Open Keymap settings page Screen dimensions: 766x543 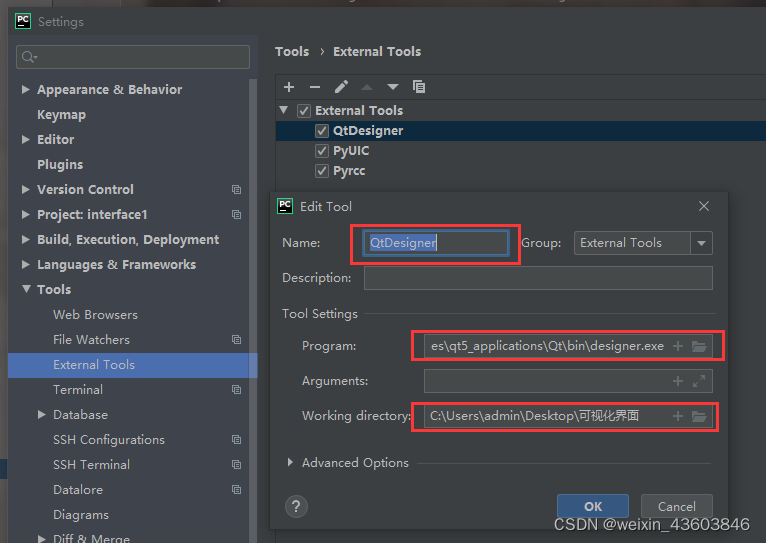coord(62,115)
